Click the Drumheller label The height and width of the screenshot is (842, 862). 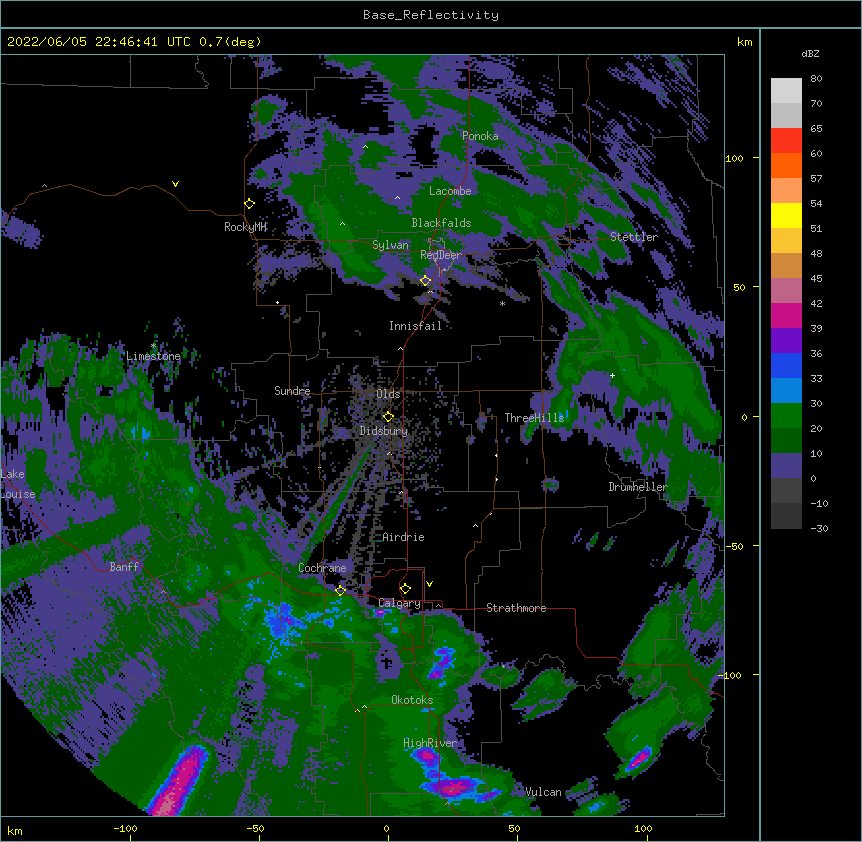click(x=638, y=488)
